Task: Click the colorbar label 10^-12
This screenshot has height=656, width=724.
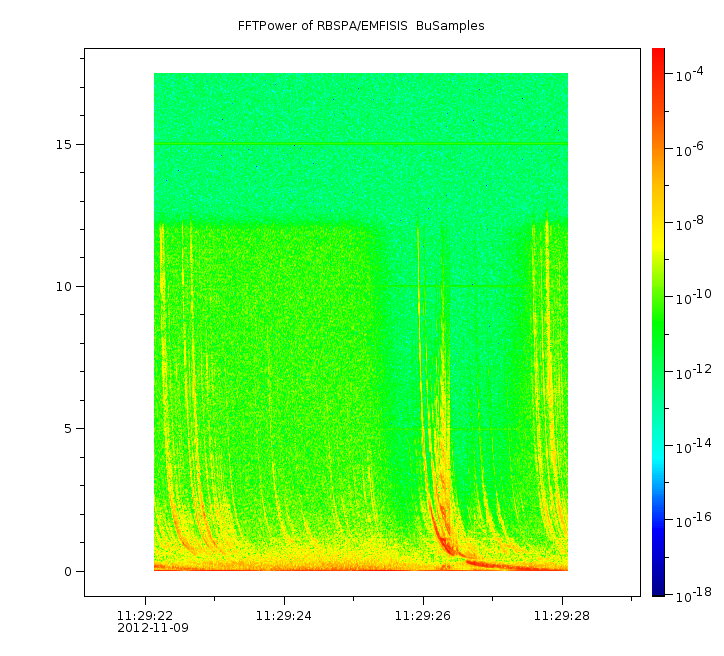Action: pos(694,373)
